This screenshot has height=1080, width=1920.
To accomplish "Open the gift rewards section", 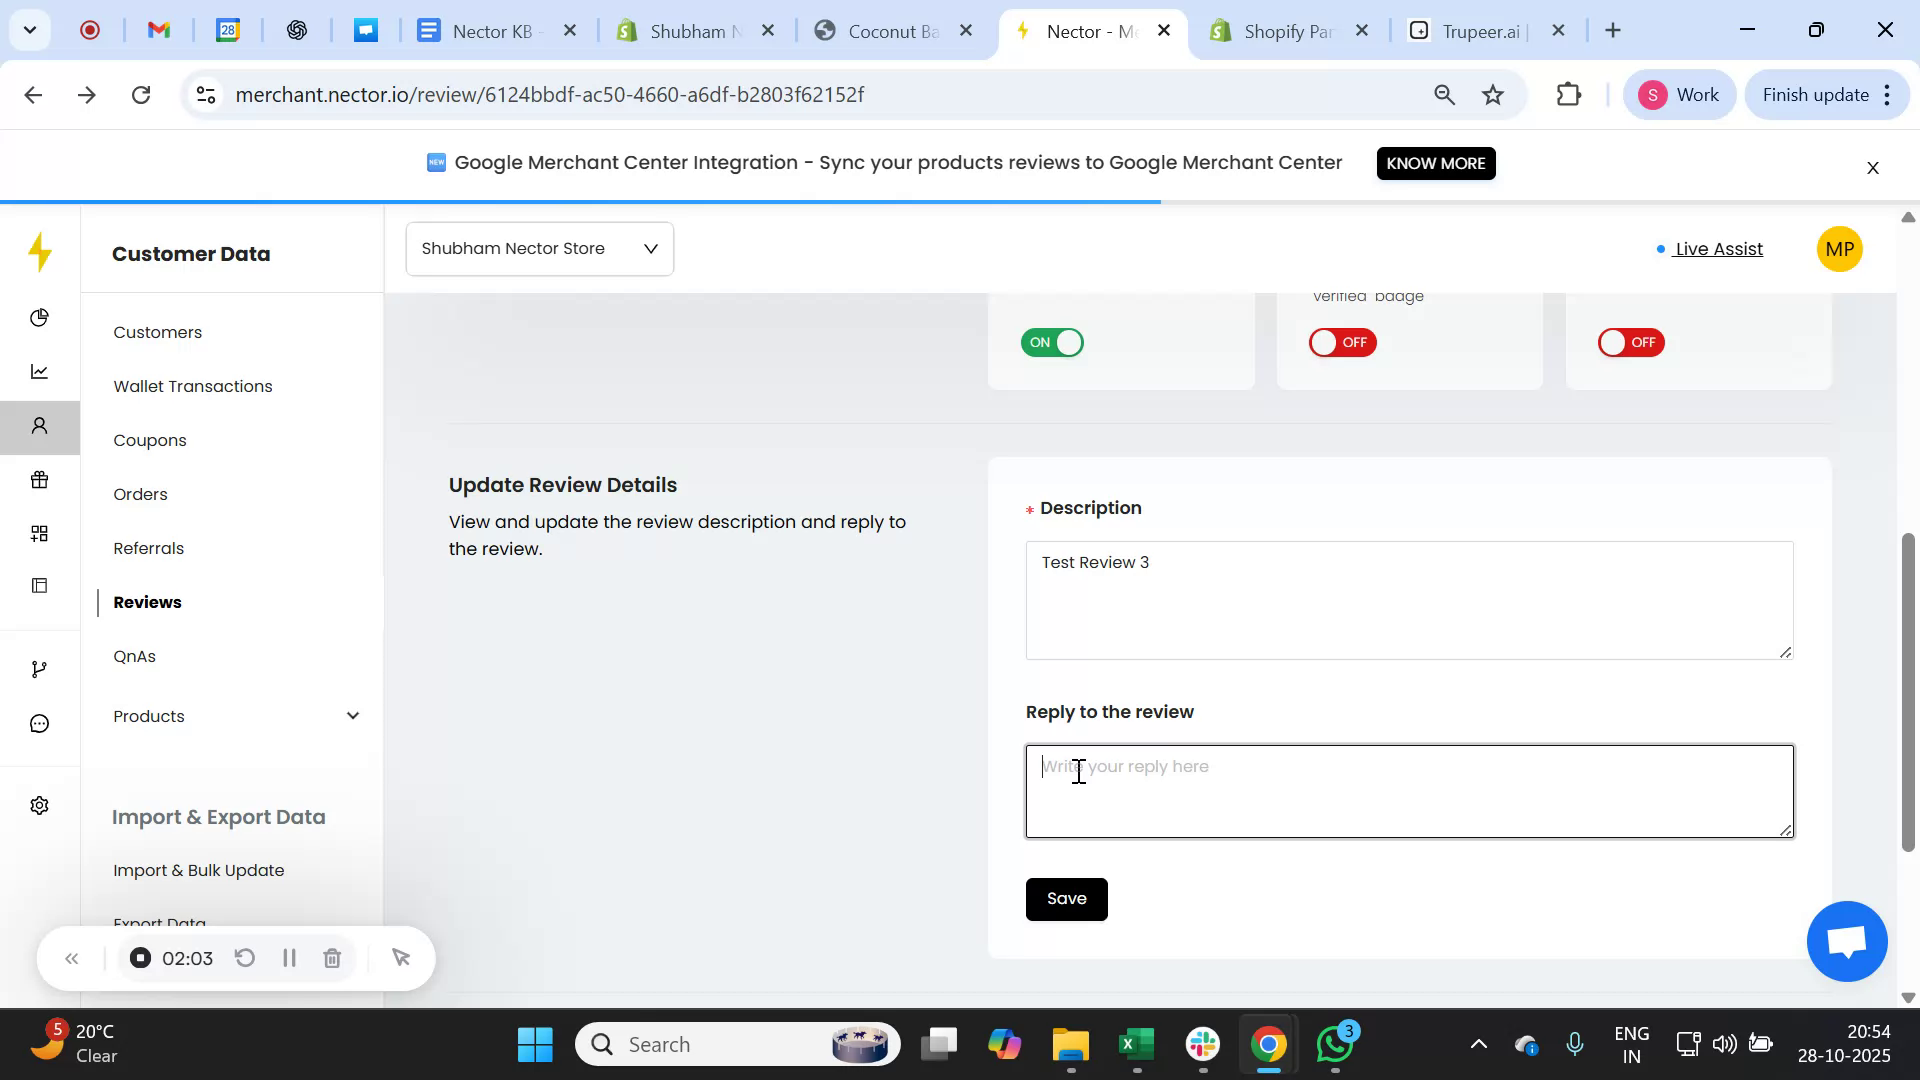I will (x=40, y=479).
